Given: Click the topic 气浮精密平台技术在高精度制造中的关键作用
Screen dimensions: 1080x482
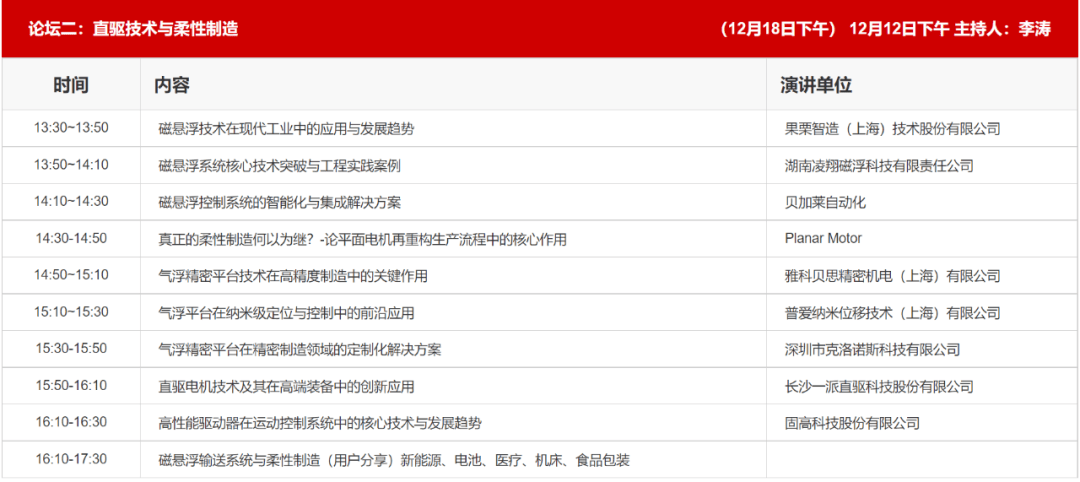Looking at the screenshot, I should click(293, 276).
